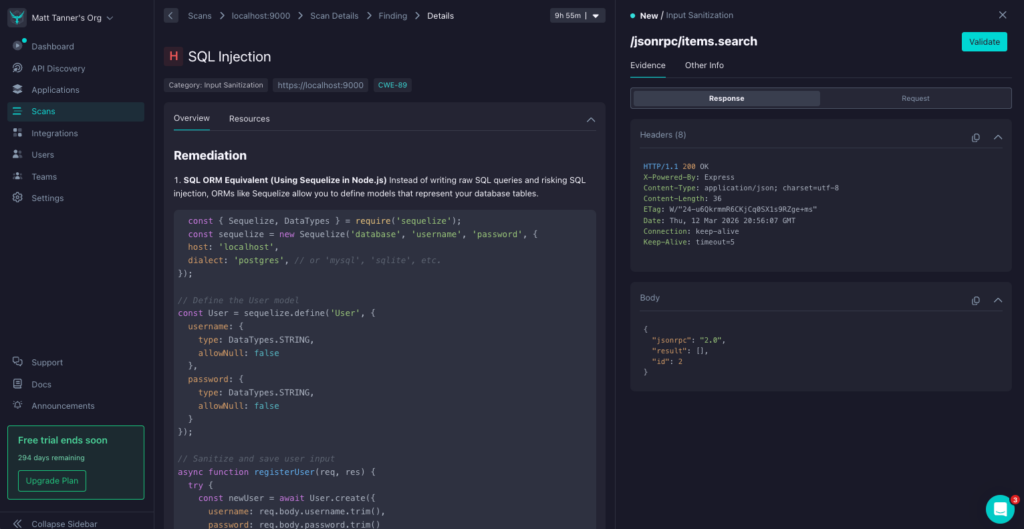Click the Upgrade Plan button
Viewport: 1024px width, 529px height.
[x=52, y=481]
